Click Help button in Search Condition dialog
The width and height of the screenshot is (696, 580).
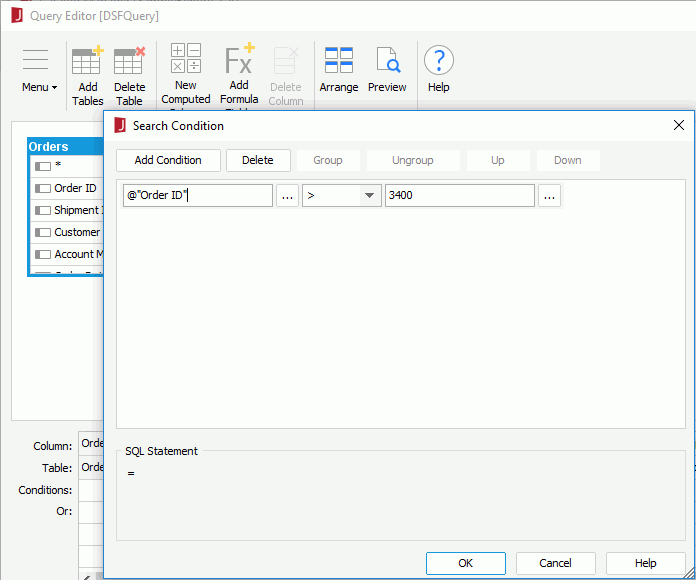pyautogui.click(x=645, y=563)
